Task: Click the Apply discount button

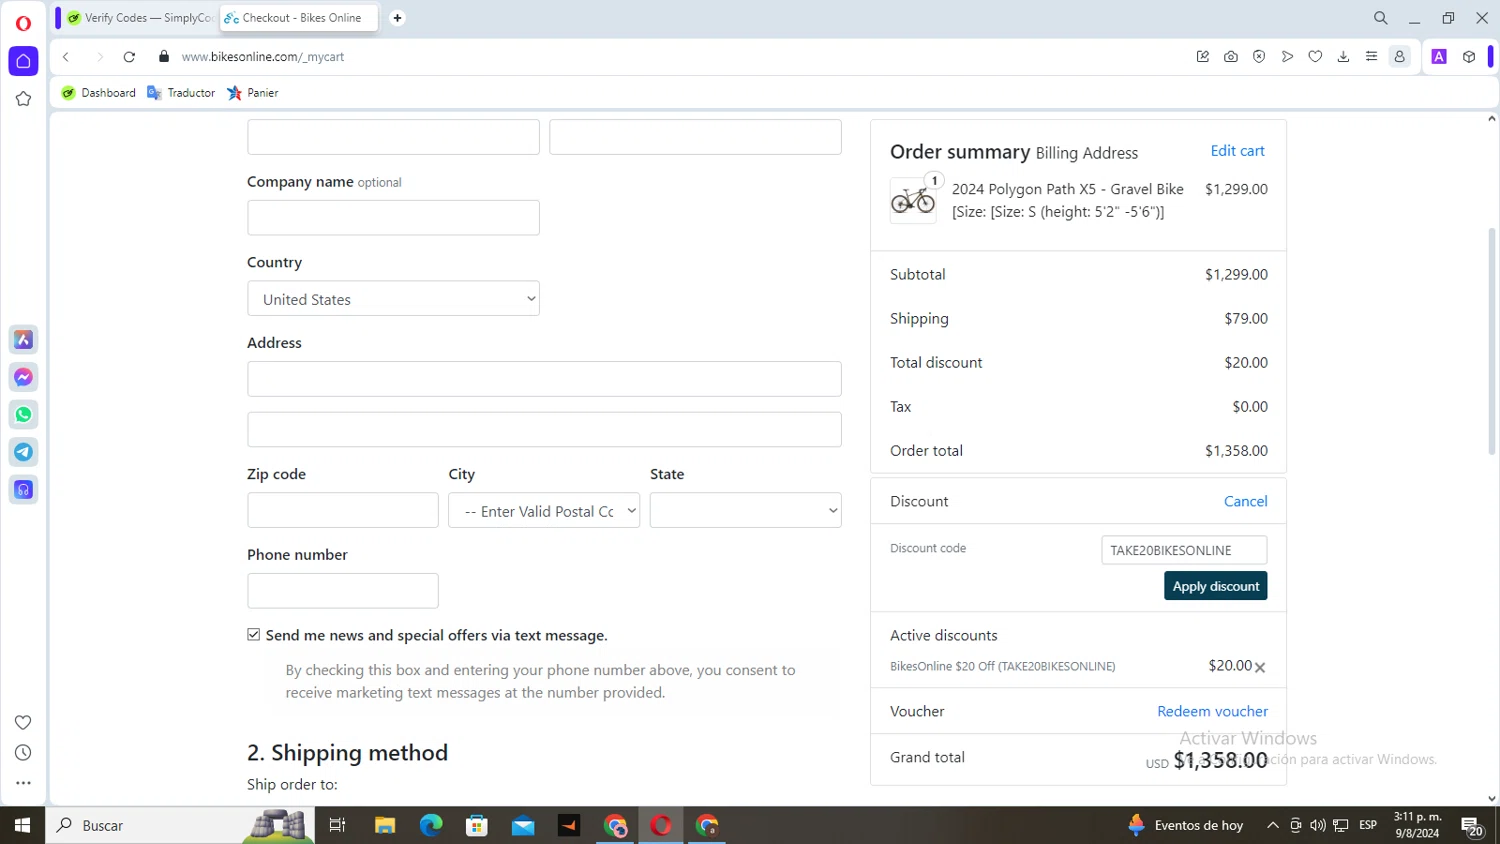Action: click(1215, 586)
